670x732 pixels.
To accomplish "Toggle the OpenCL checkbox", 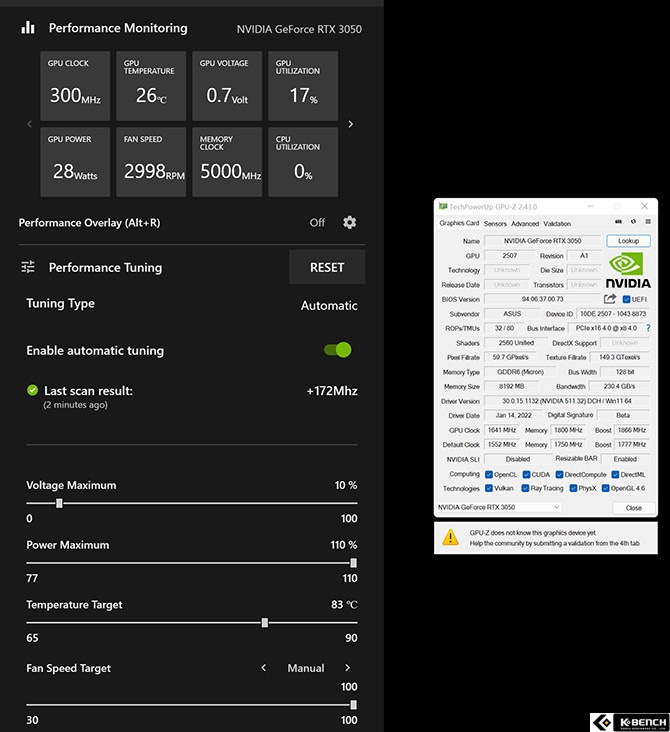I will click(x=489, y=474).
